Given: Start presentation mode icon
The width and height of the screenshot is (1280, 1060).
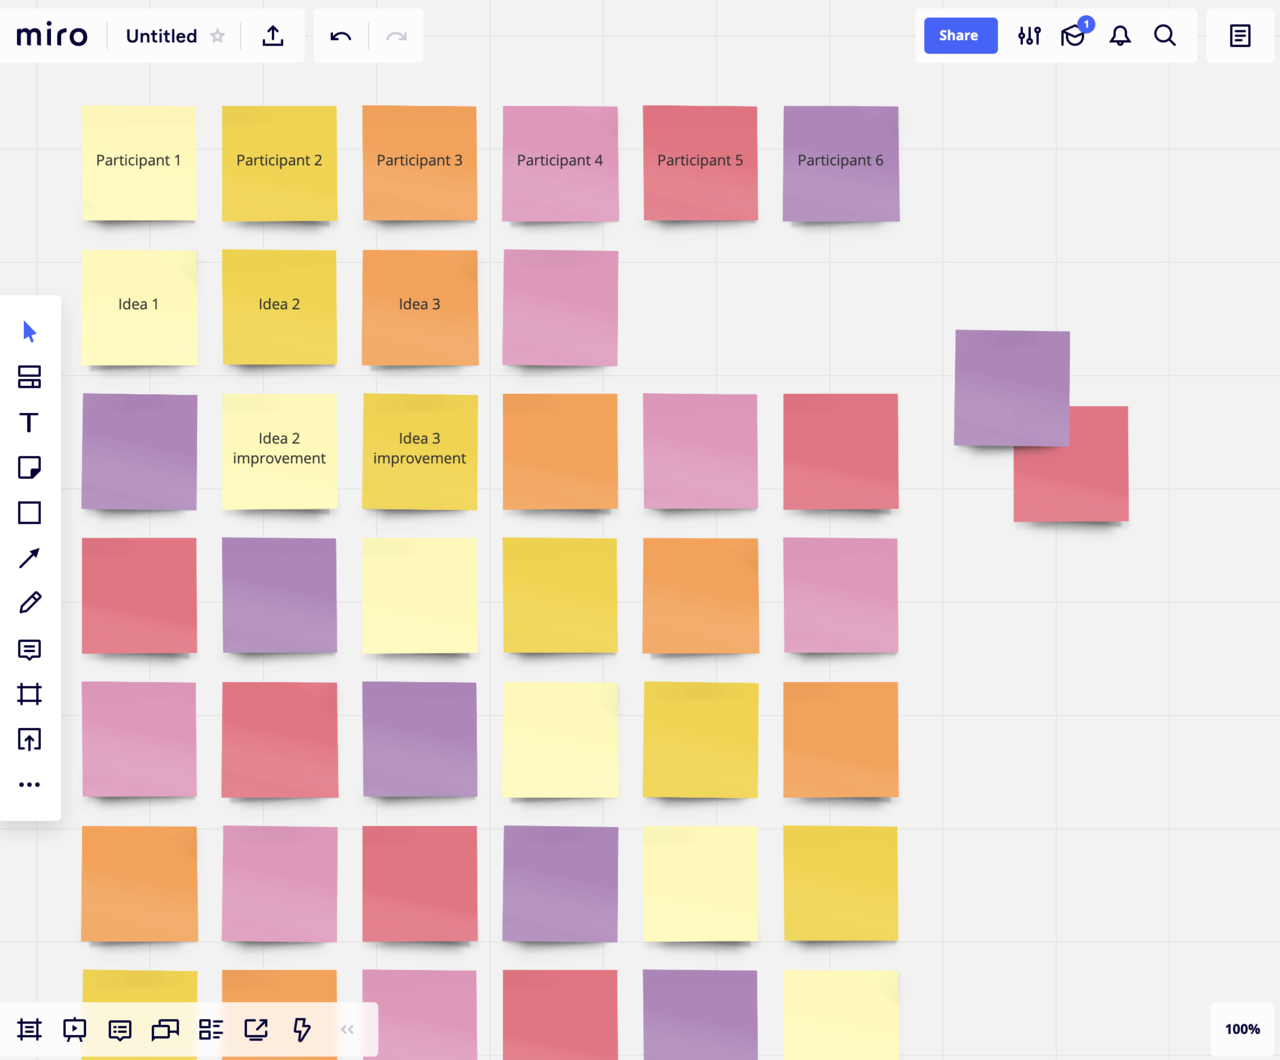Looking at the screenshot, I should pos(75,1029).
